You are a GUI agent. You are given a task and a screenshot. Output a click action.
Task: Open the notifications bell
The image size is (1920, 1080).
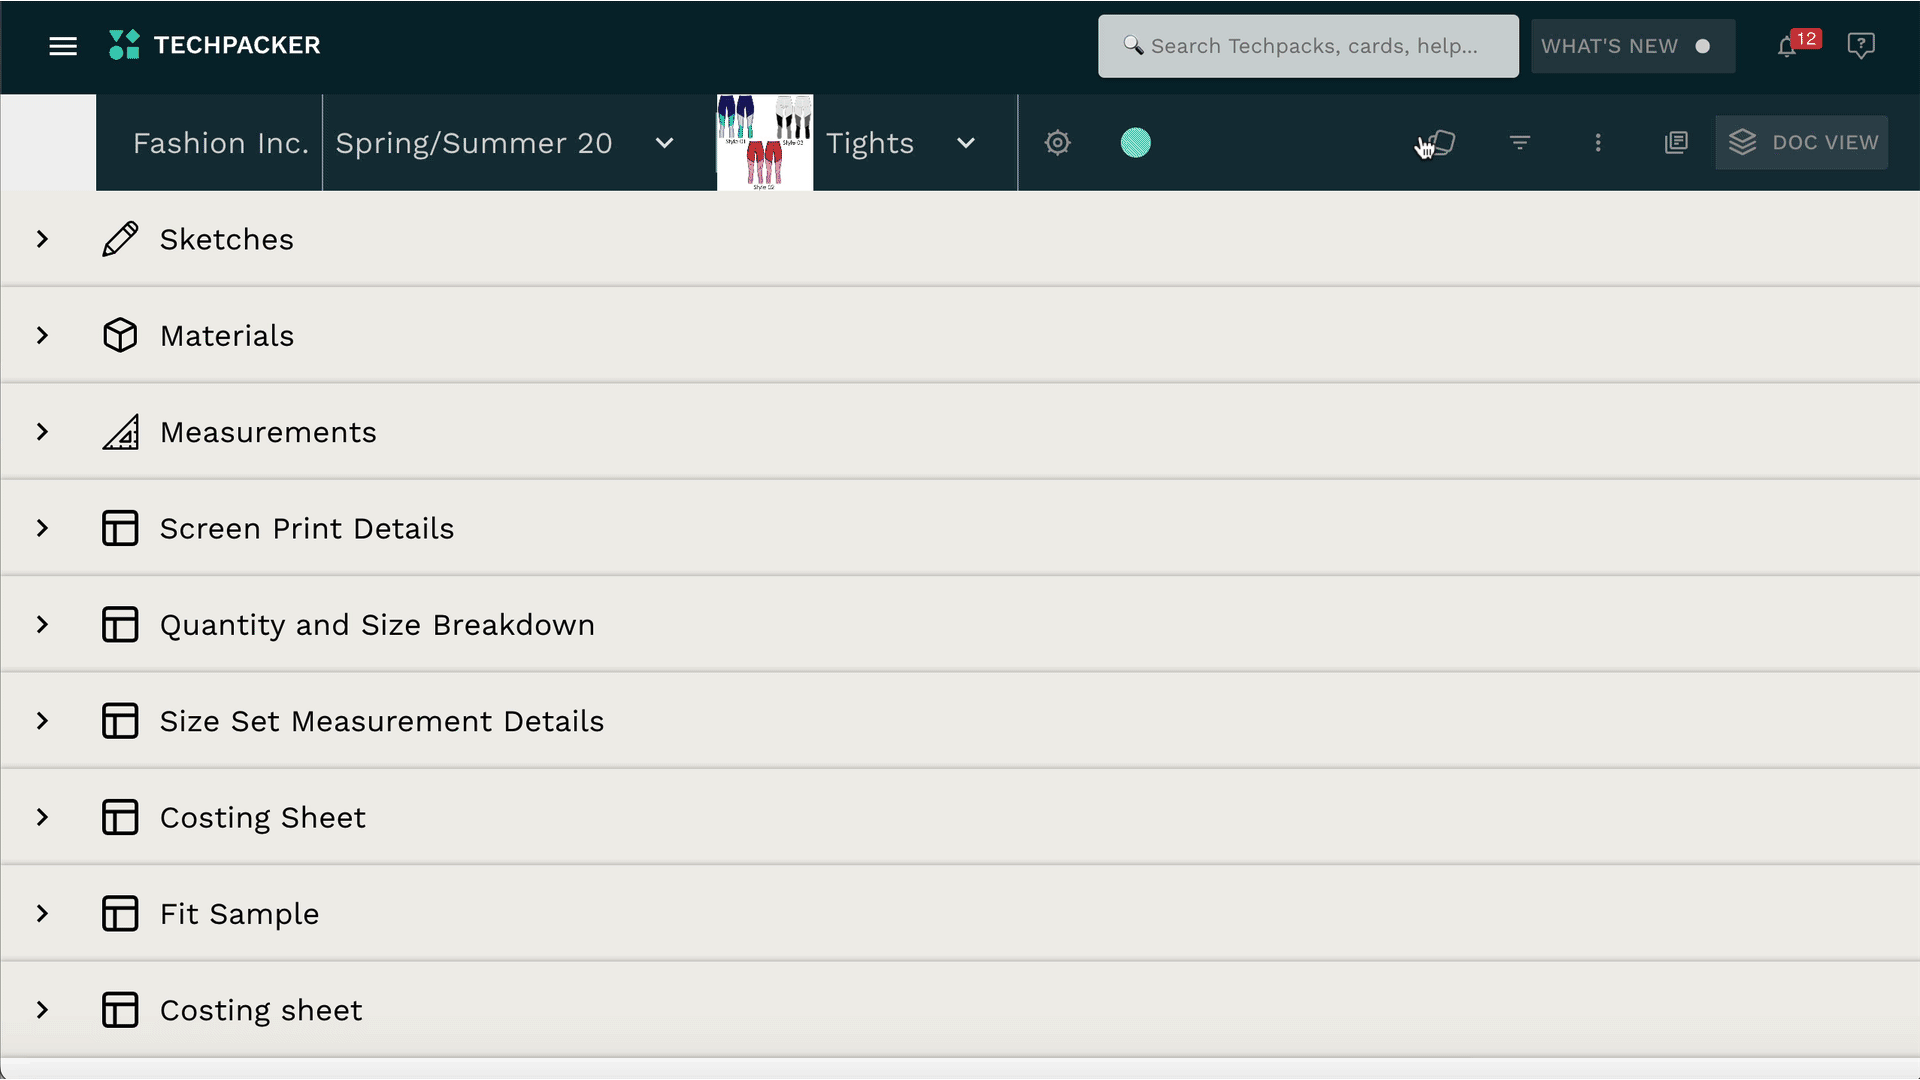click(x=1787, y=46)
